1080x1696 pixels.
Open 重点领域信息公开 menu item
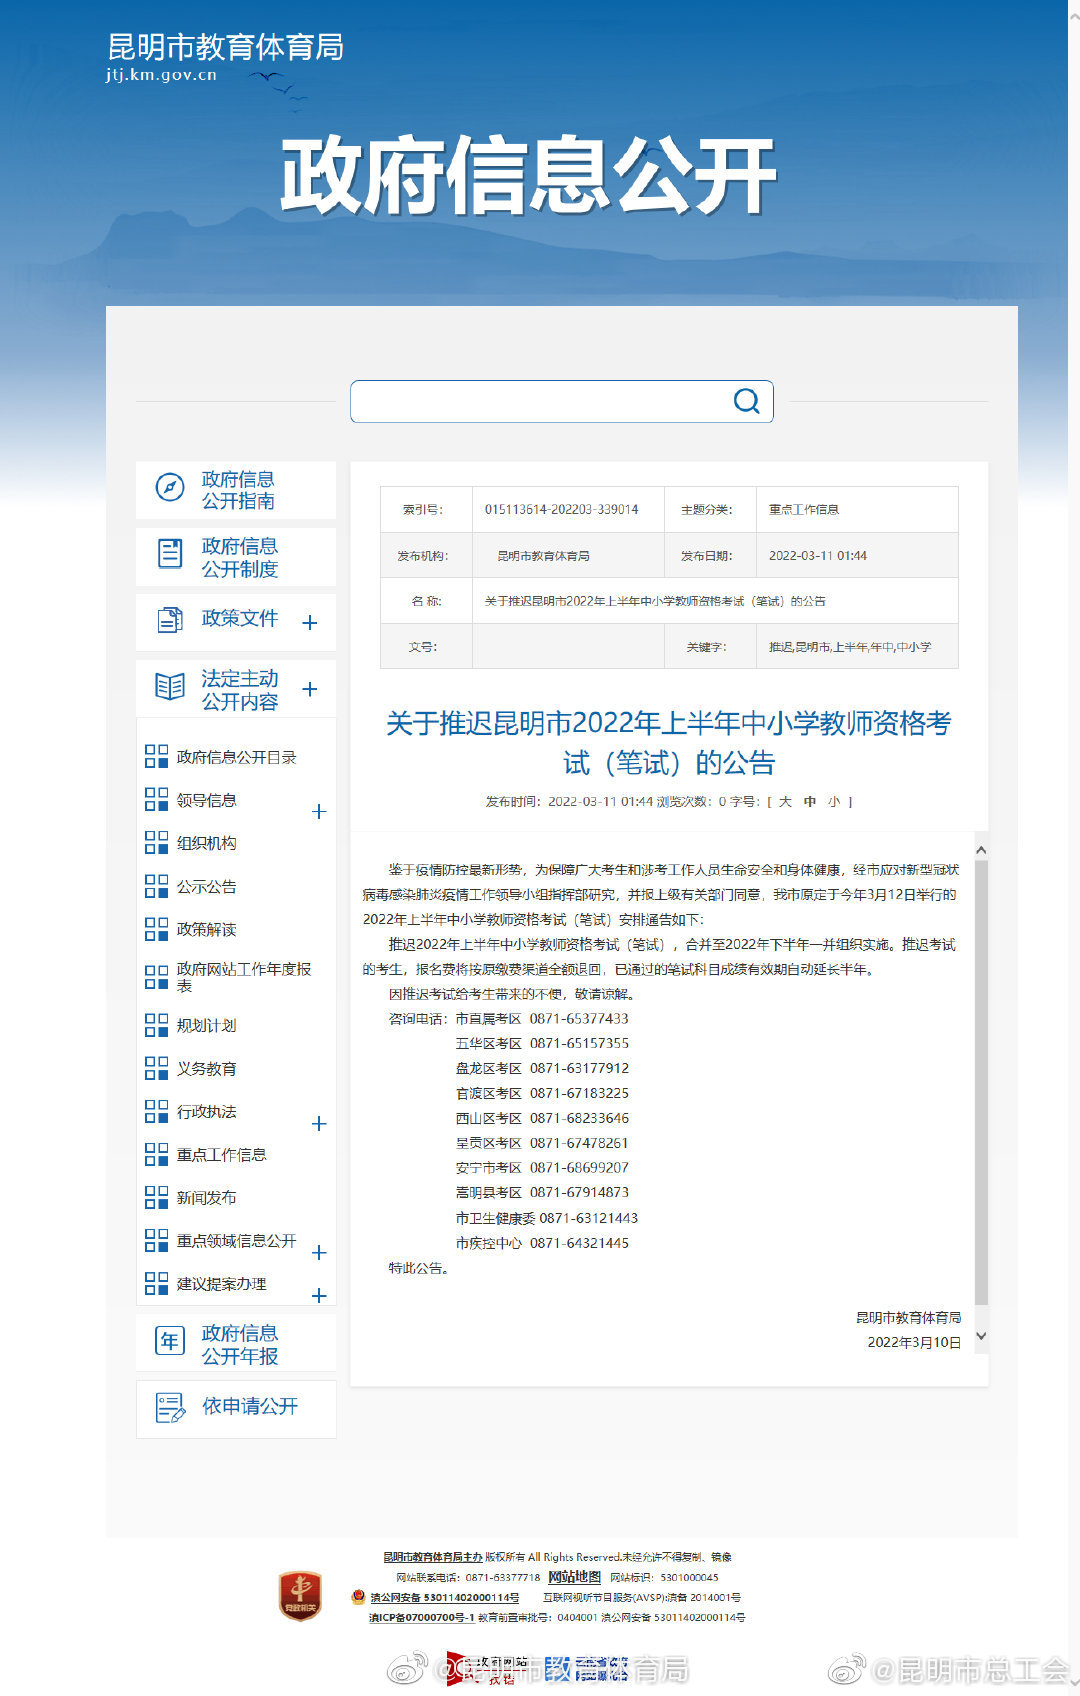pos(237,1240)
